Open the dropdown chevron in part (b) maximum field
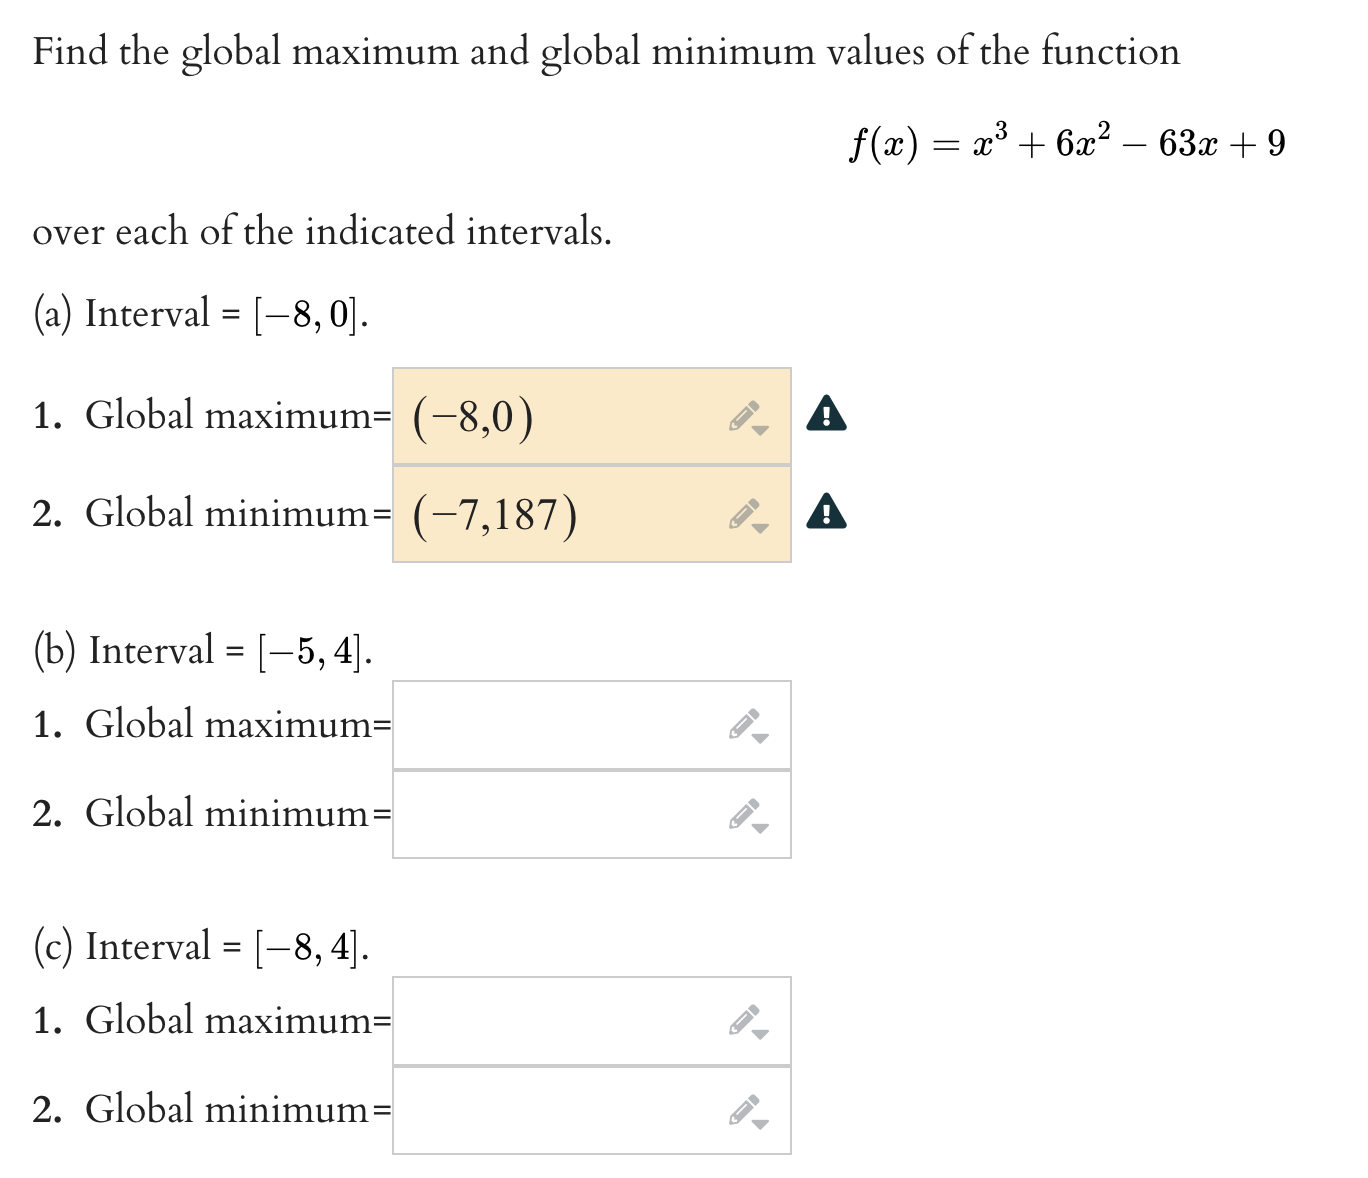This screenshot has height=1178, width=1368. tap(761, 738)
